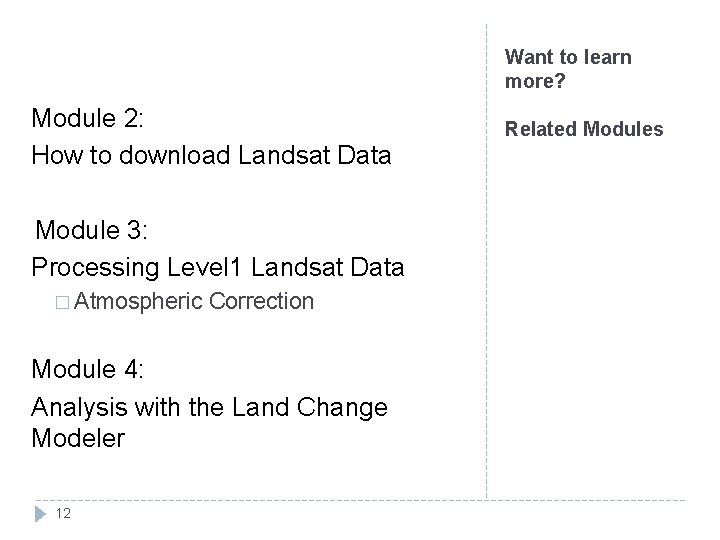Screen dimensions: 720x540
Task: Select the 'Module 2:' heading
Action: 87,118
